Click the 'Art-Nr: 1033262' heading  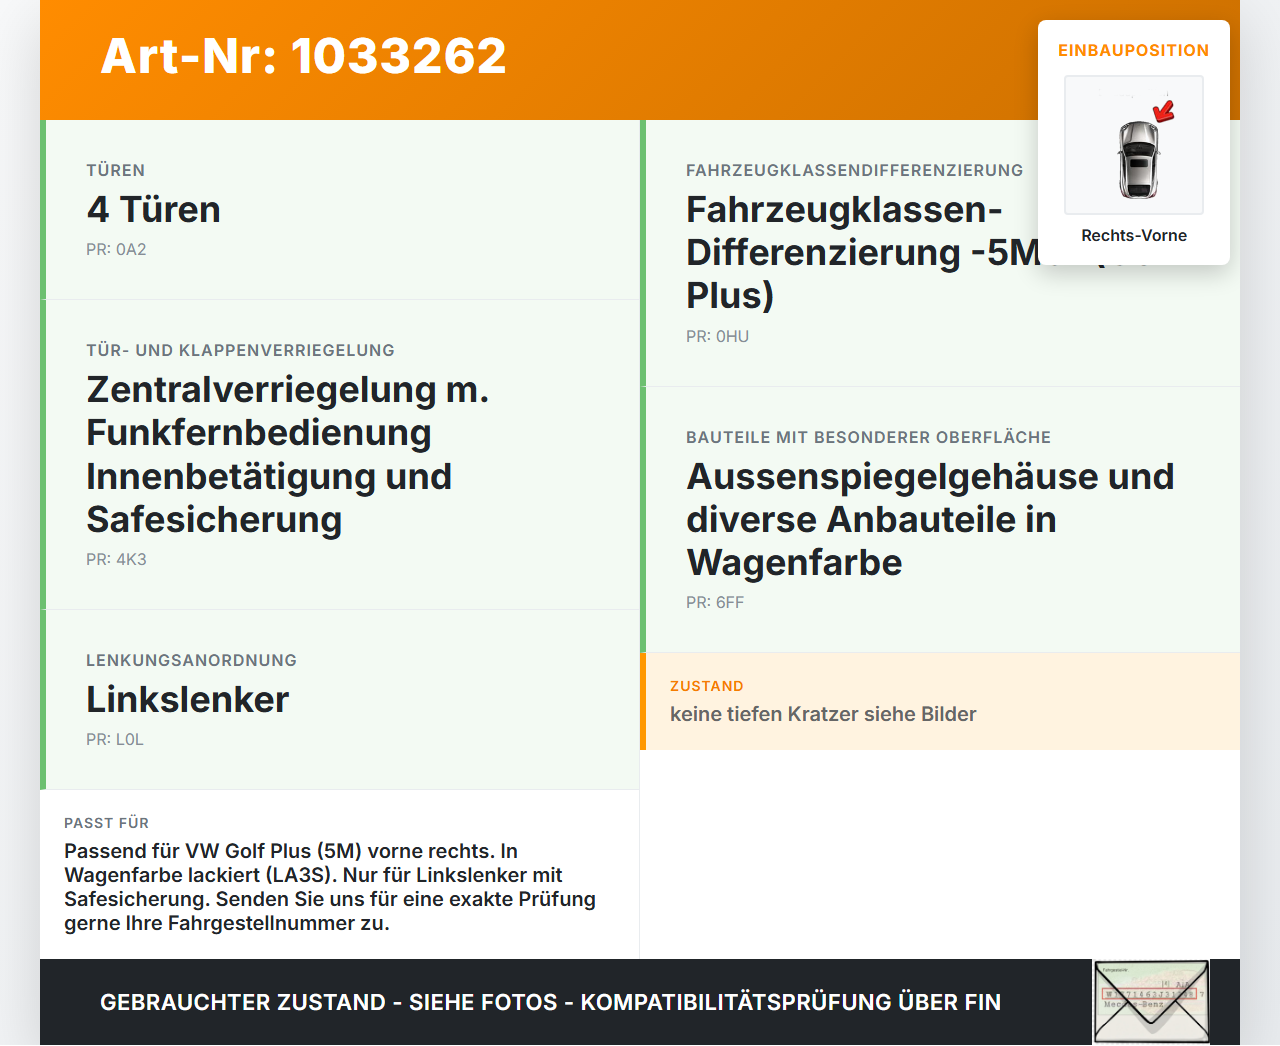click(x=304, y=56)
